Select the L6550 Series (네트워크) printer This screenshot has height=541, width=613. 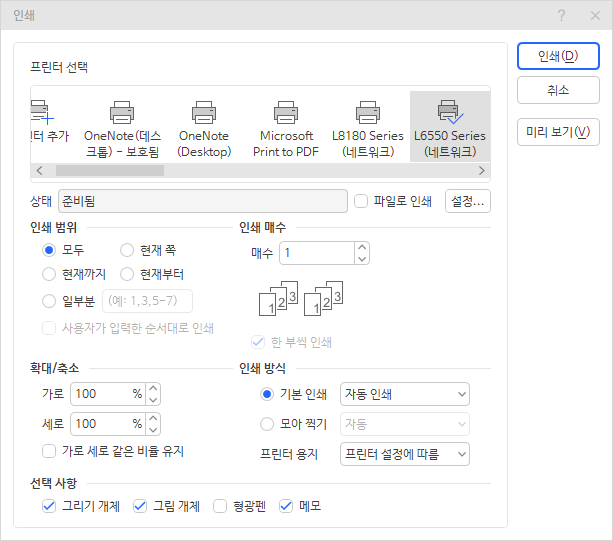tap(450, 127)
